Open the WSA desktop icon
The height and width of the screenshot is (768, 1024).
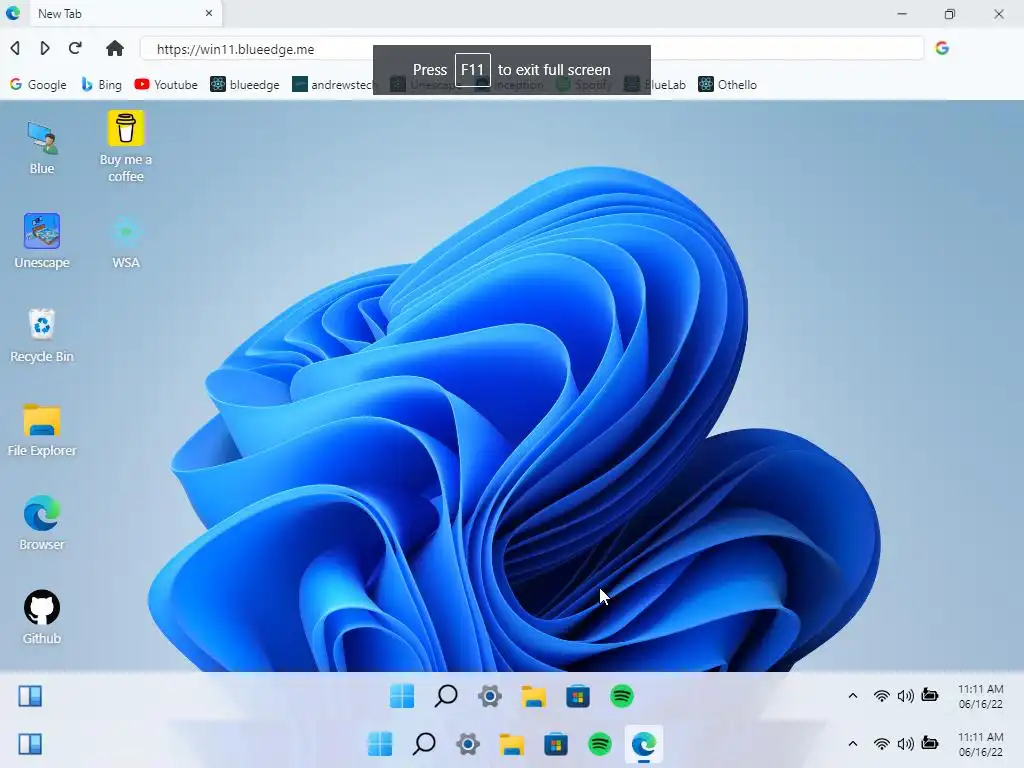coord(125,241)
